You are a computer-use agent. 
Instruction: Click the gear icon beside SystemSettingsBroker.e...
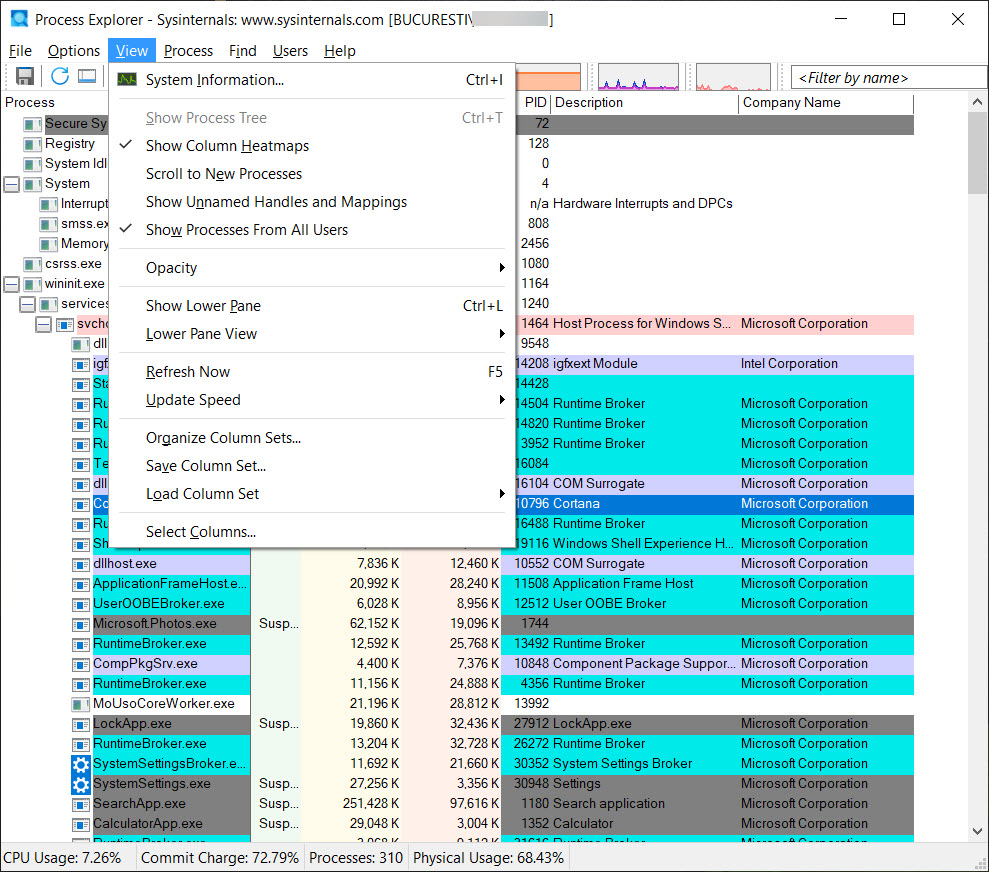tap(81, 764)
